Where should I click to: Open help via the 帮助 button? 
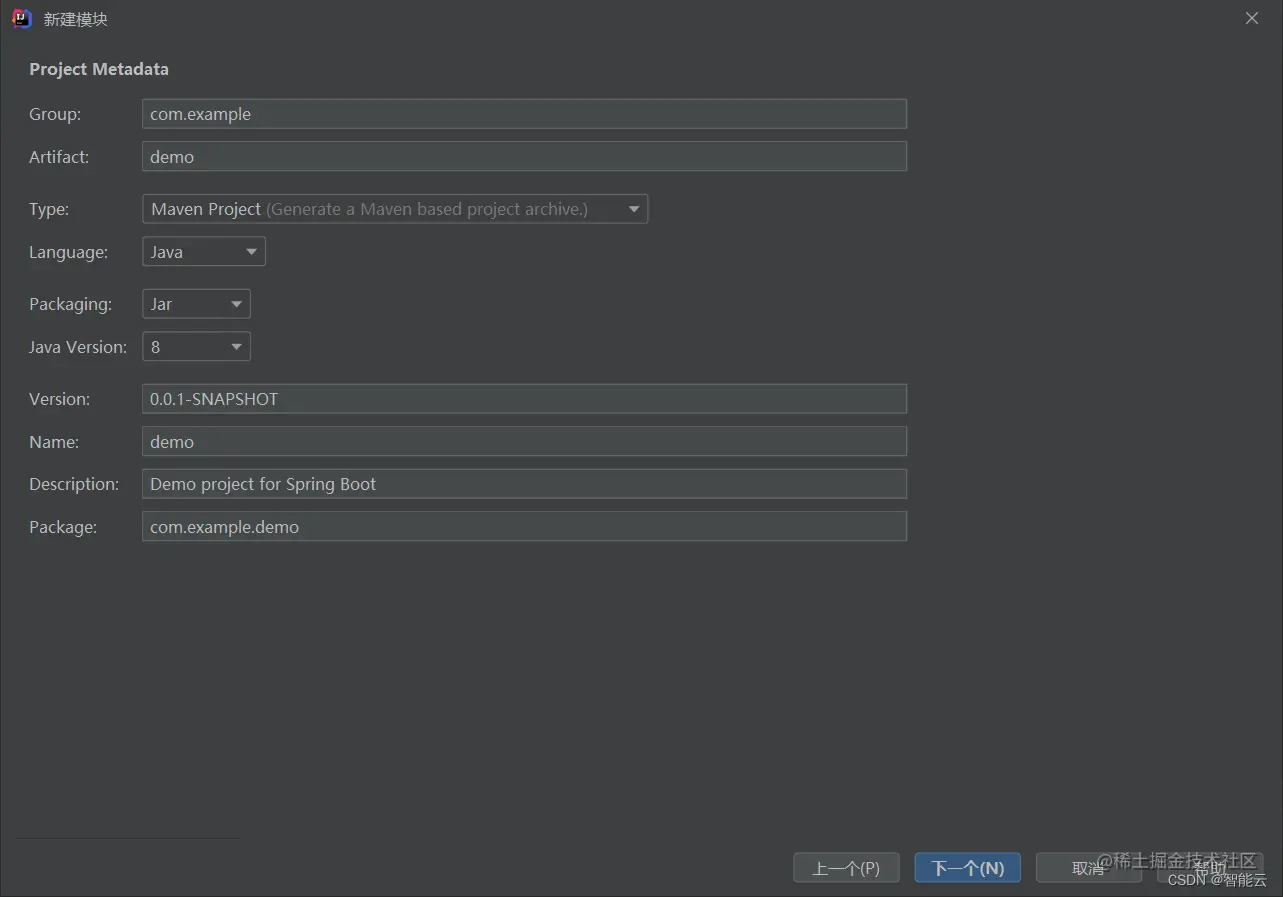coord(1210,868)
